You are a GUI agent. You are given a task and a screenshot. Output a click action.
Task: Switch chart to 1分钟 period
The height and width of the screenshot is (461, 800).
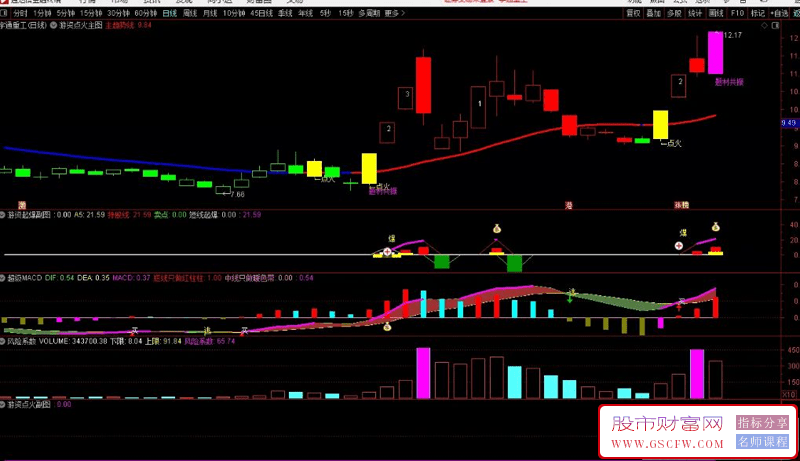point(42,13)
